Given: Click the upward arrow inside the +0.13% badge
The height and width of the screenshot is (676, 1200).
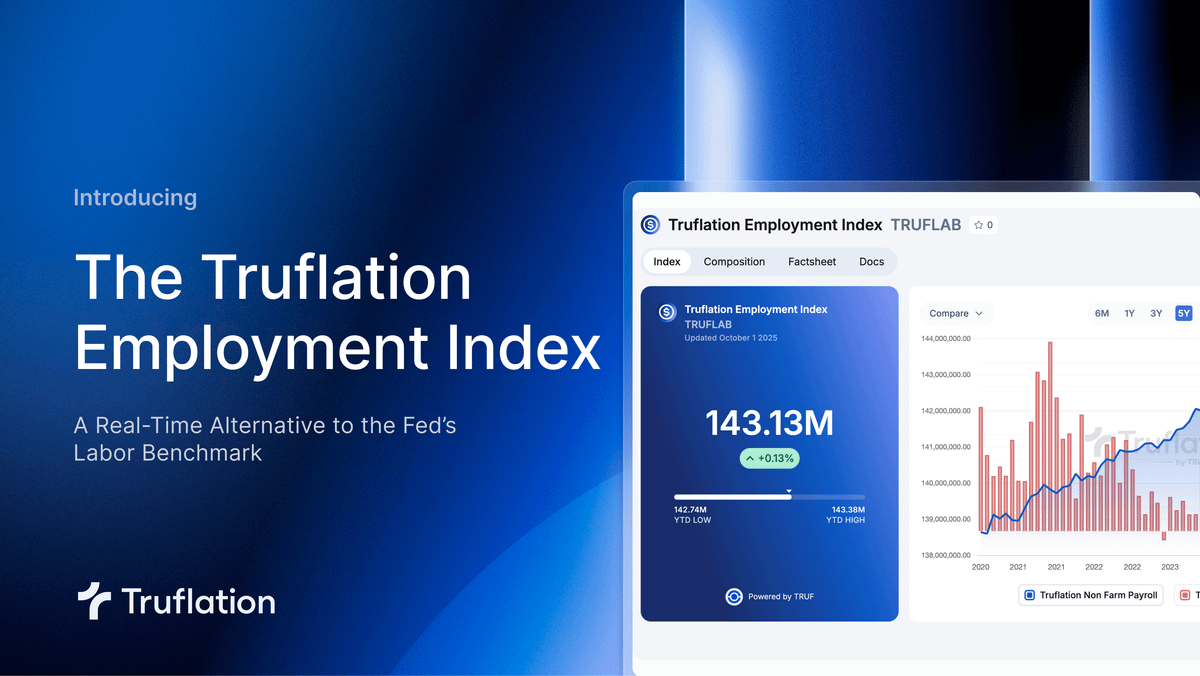Looking at the screenshot, I should (752, 458).
